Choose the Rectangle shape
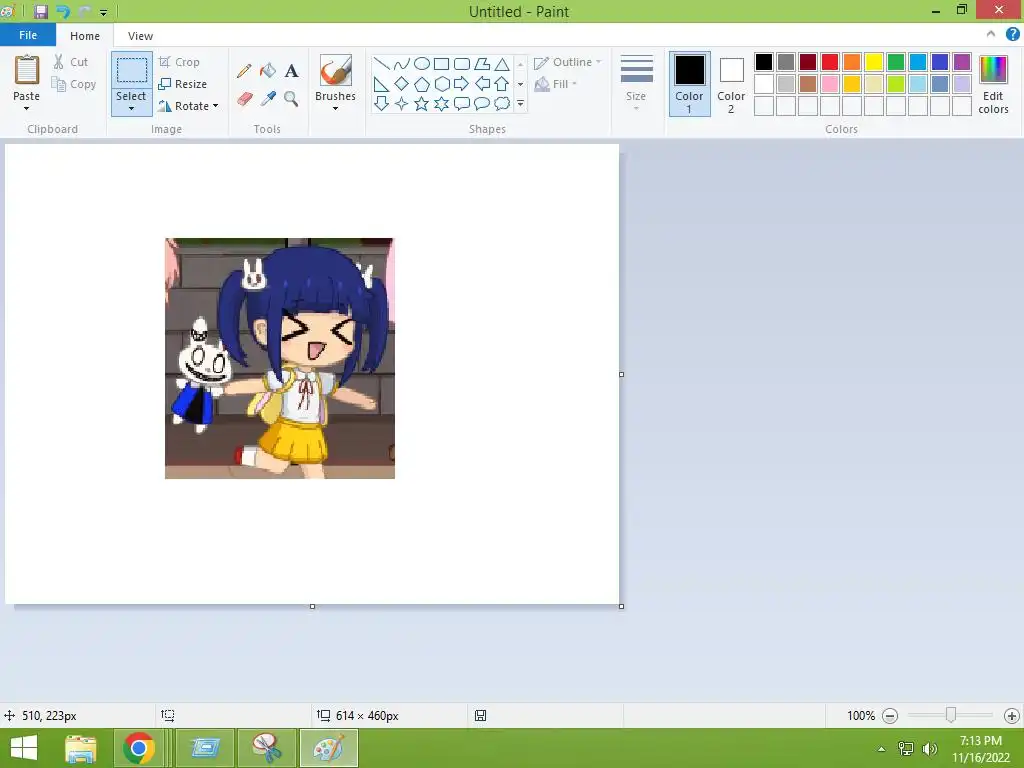The image size is (1024, 768). 441,63
